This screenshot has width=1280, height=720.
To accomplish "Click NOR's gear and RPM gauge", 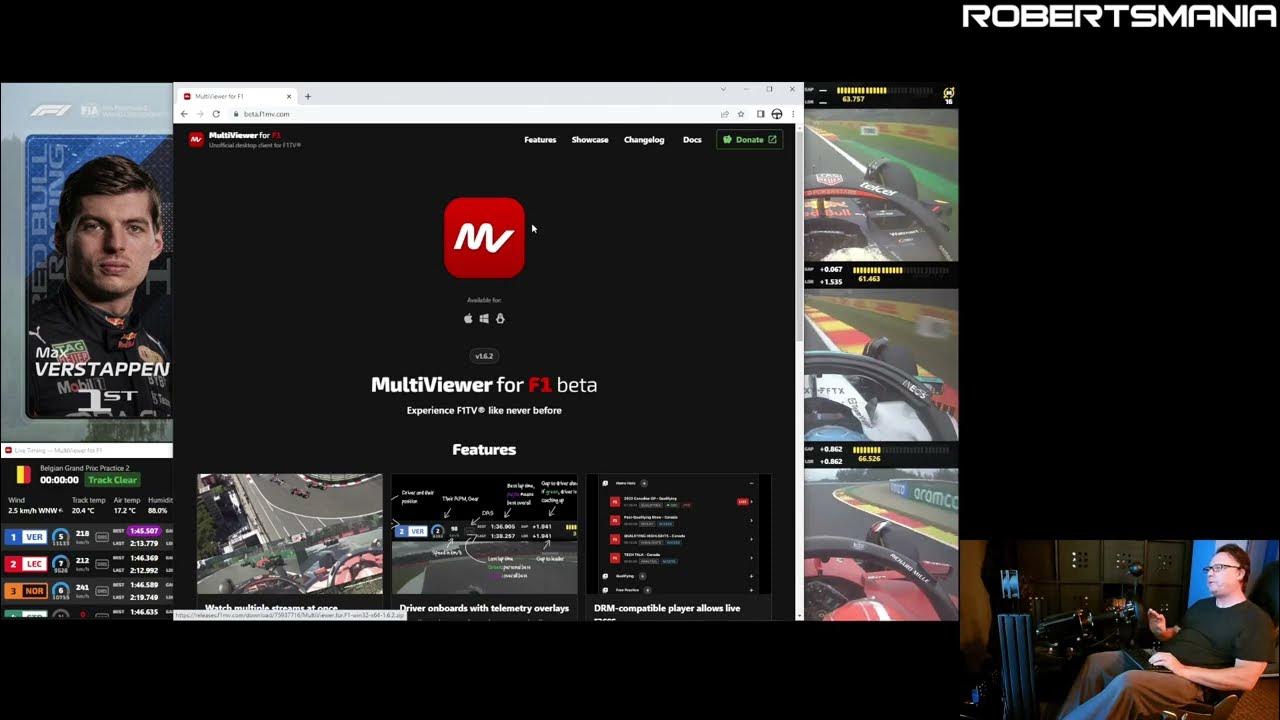I will click(x=60, y=591).
